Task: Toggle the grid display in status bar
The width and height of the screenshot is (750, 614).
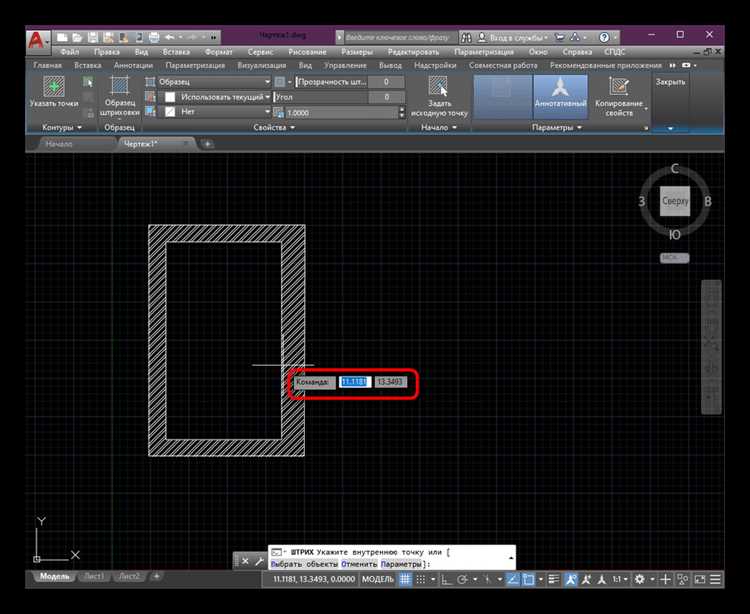Action: tap(406, 579)
